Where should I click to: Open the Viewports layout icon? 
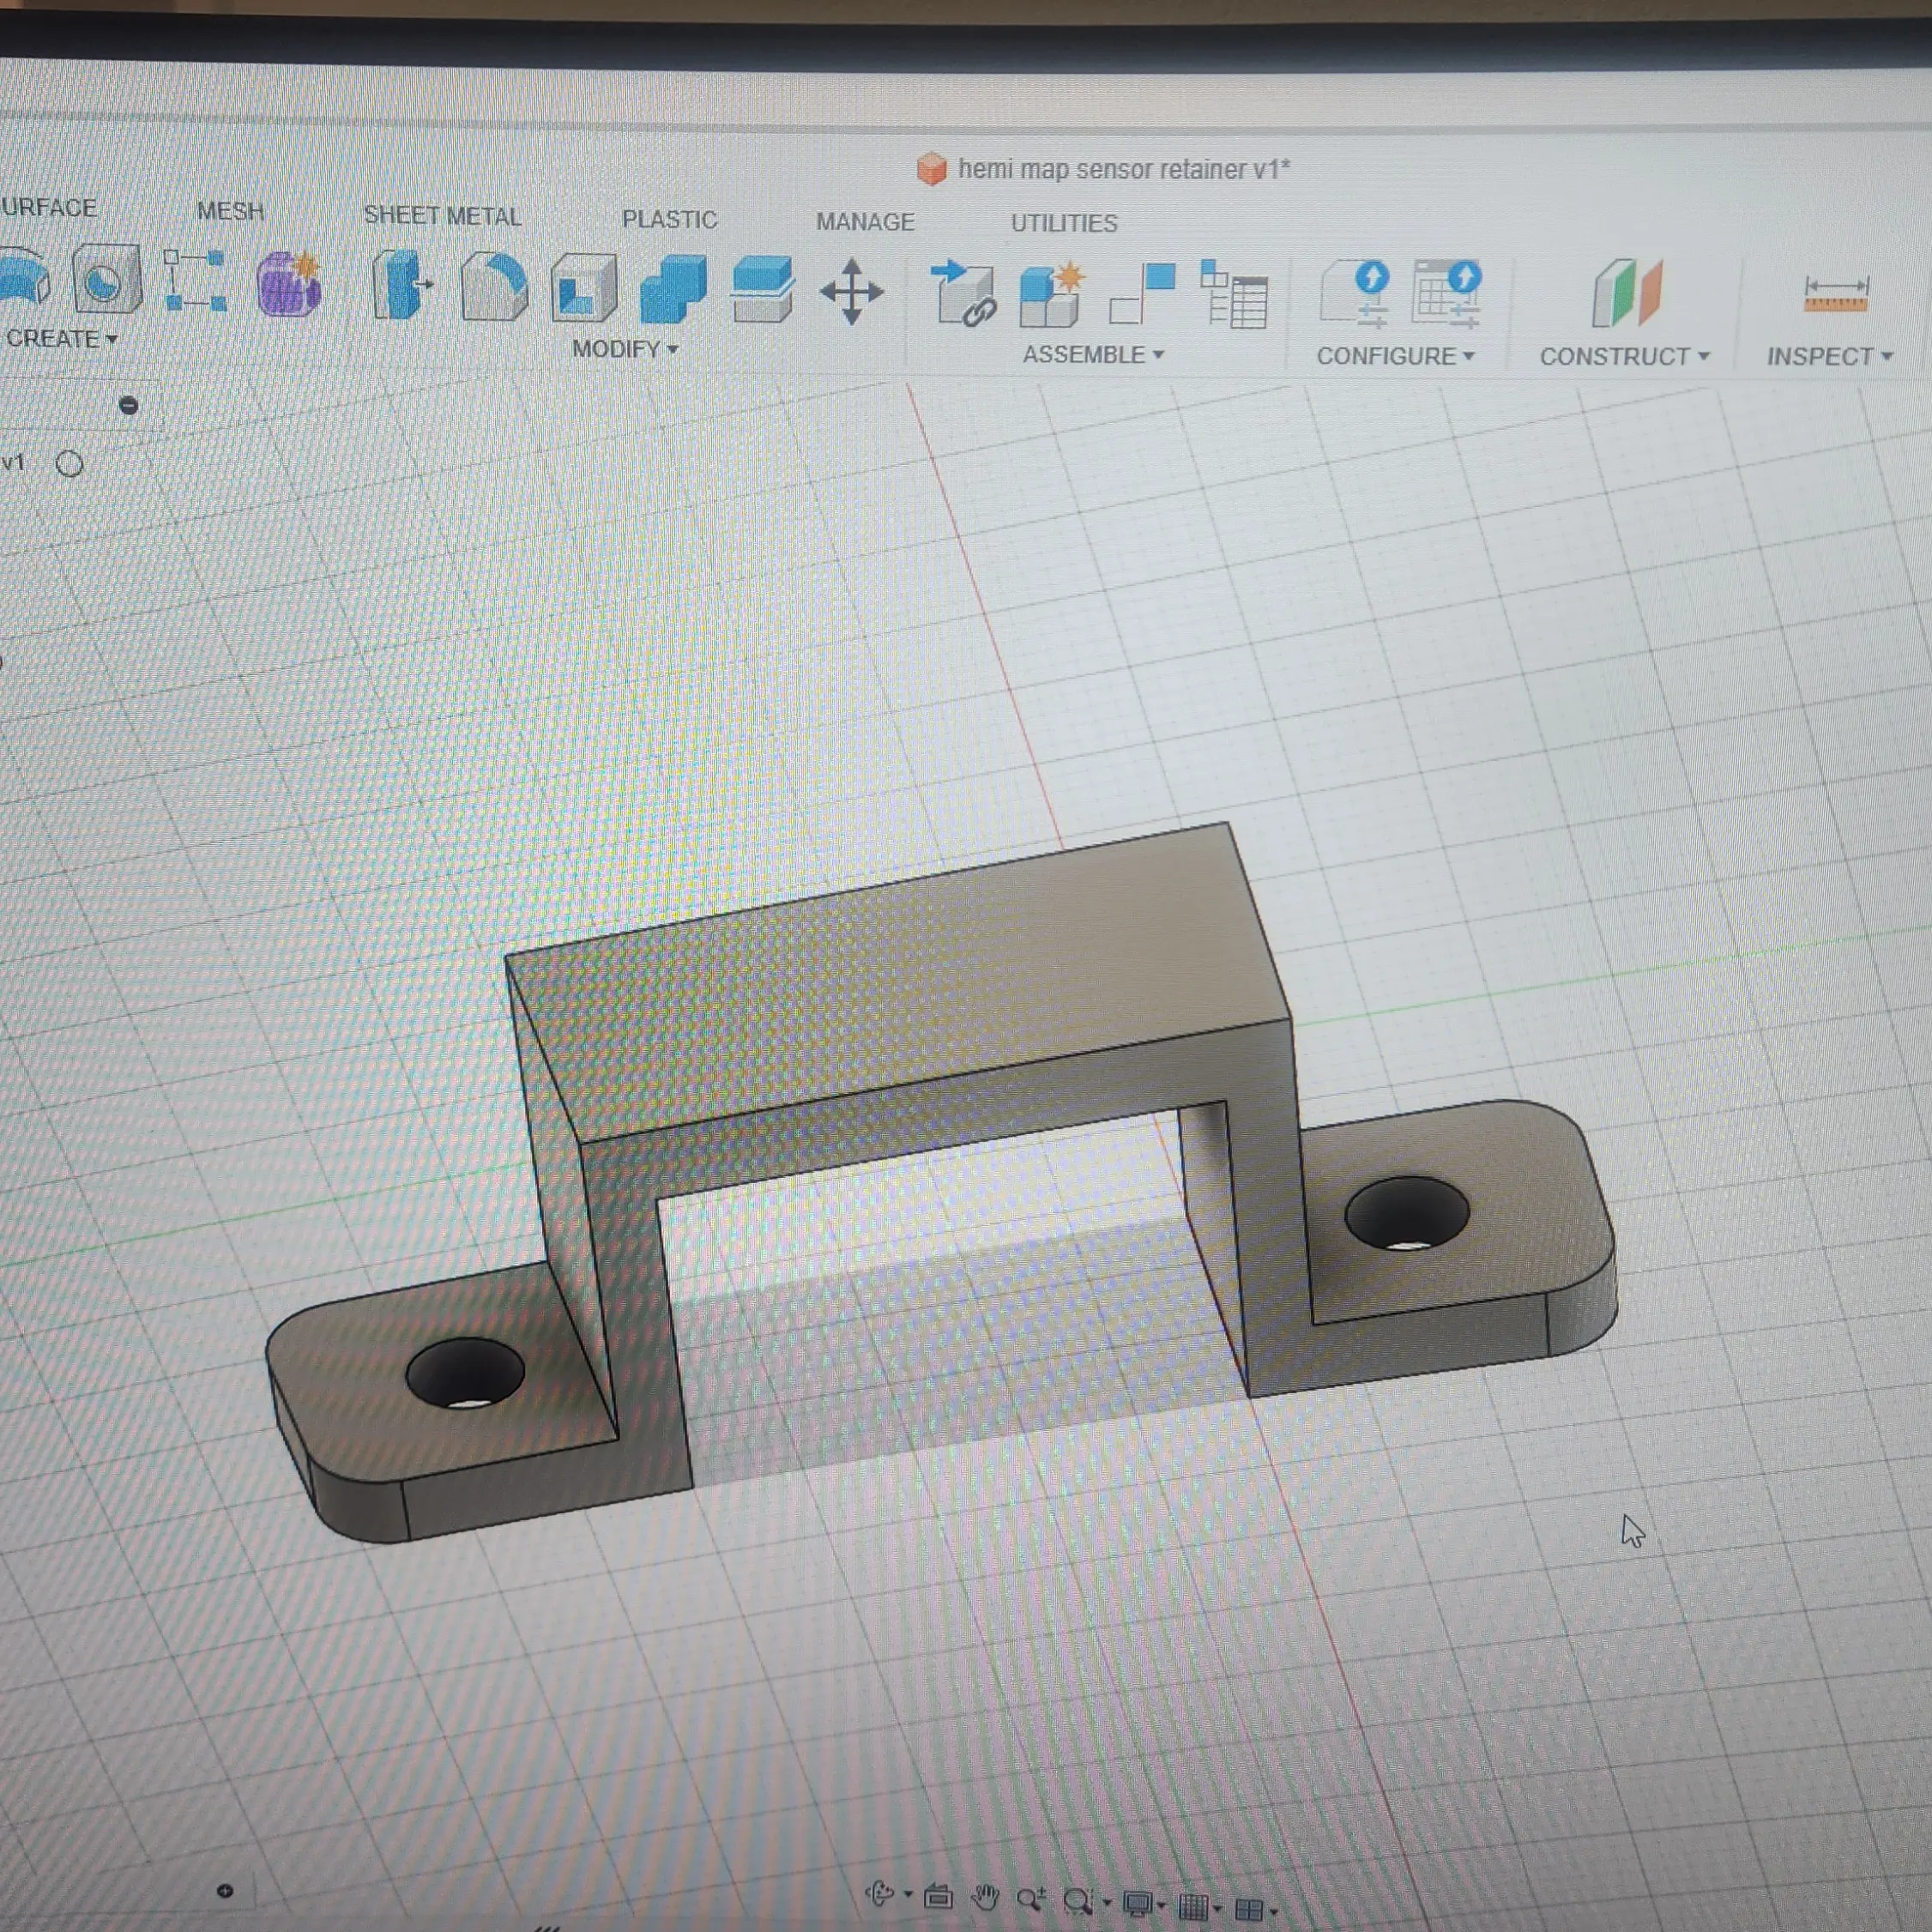(1249, 1910)
